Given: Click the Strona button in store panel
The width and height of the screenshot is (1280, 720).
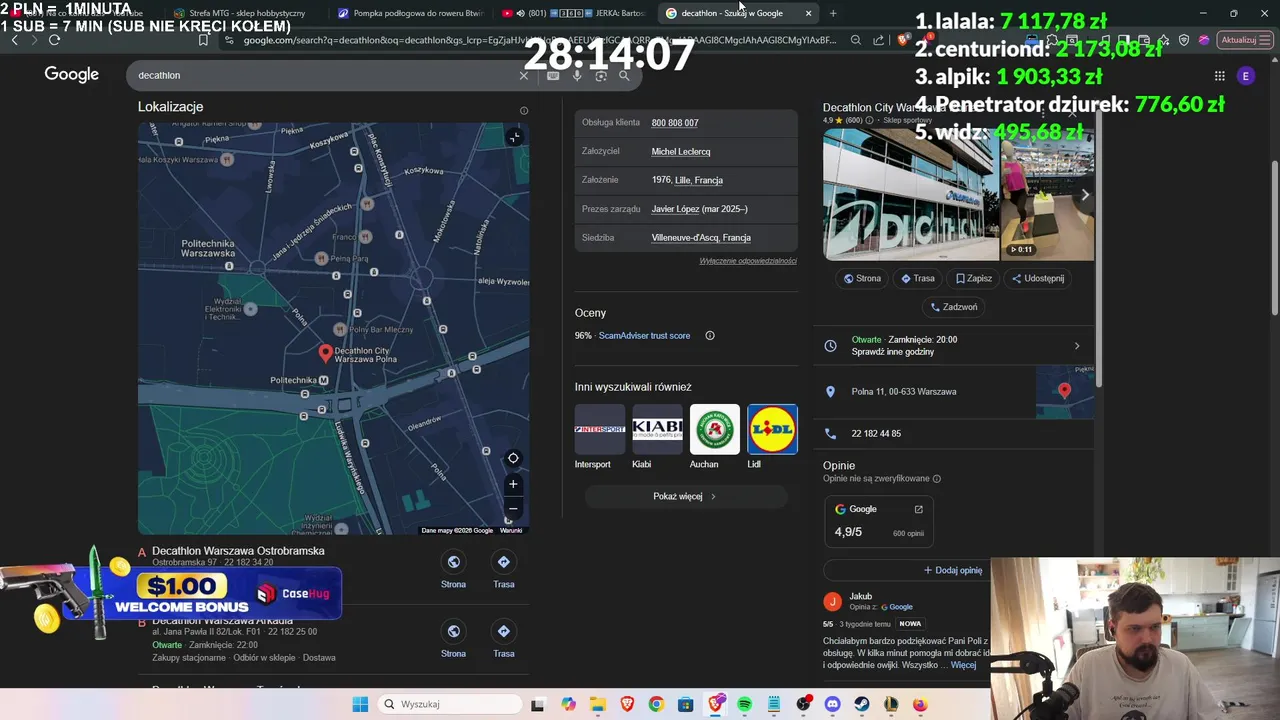Looking at the screenshot, I should pyautogui.click(x=862, y=279).
